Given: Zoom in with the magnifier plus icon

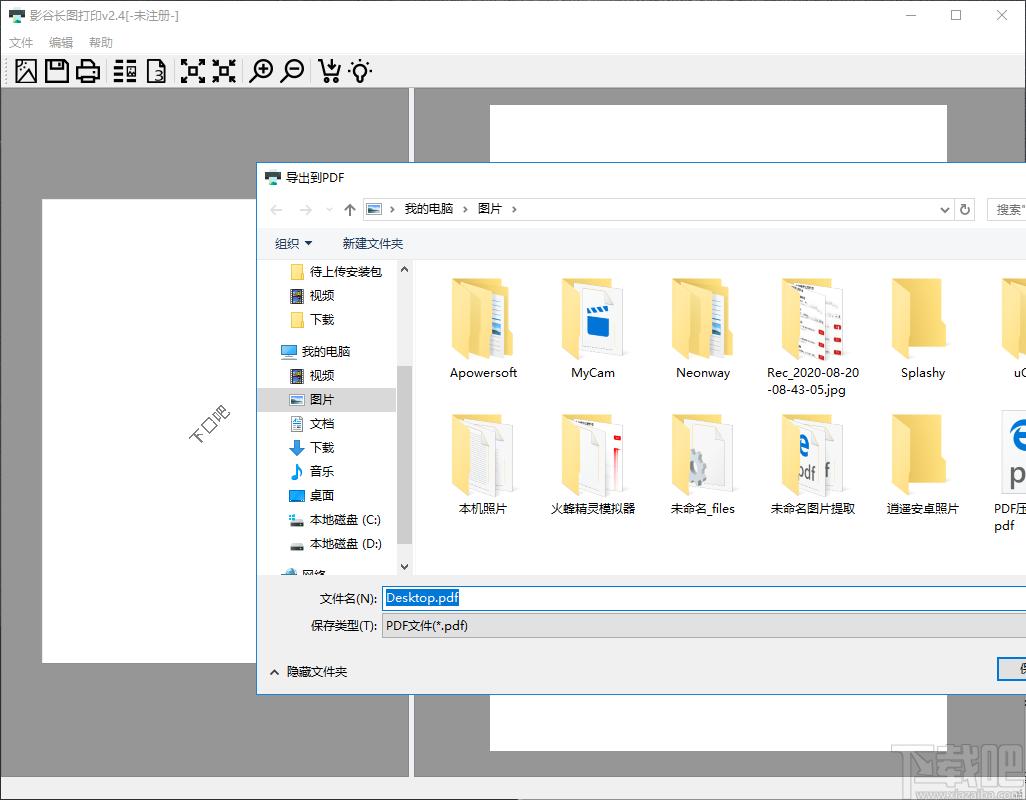Looking at the screenshot, I should (x=261, y=71).
